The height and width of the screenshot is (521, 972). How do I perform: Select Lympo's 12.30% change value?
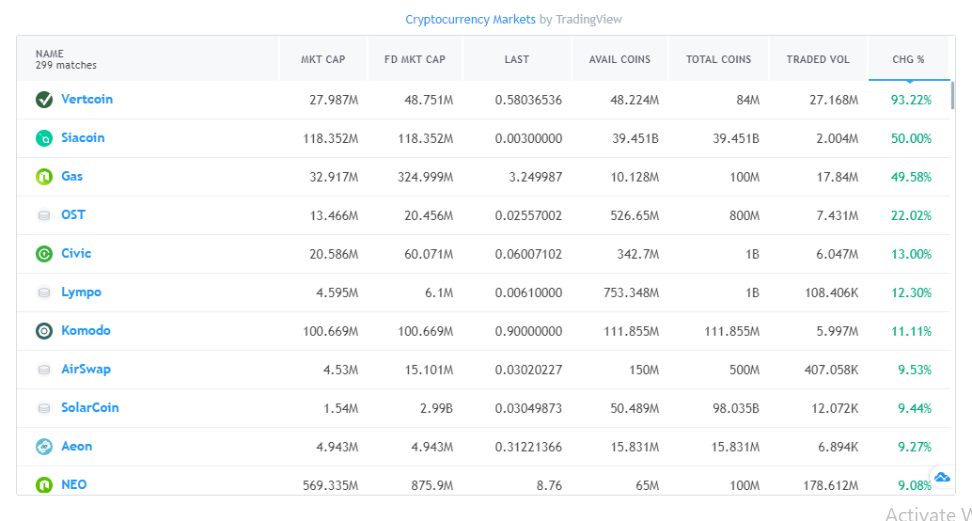tap(911, 292)
